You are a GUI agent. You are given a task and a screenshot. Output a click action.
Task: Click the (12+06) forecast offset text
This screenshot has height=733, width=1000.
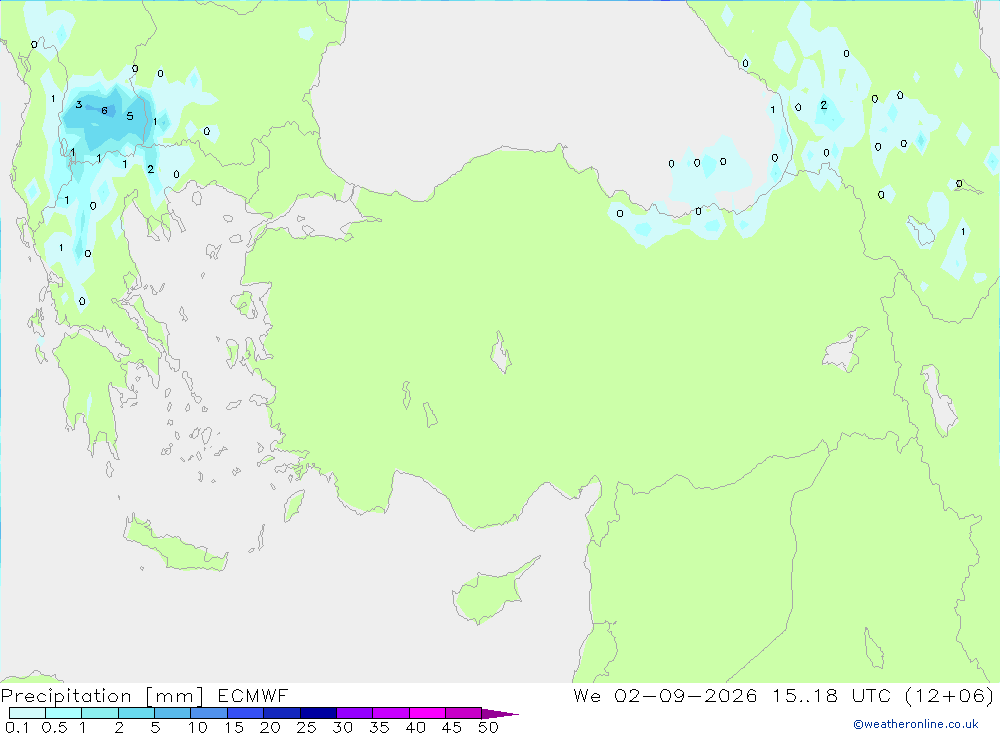click(x=949, y=695)
